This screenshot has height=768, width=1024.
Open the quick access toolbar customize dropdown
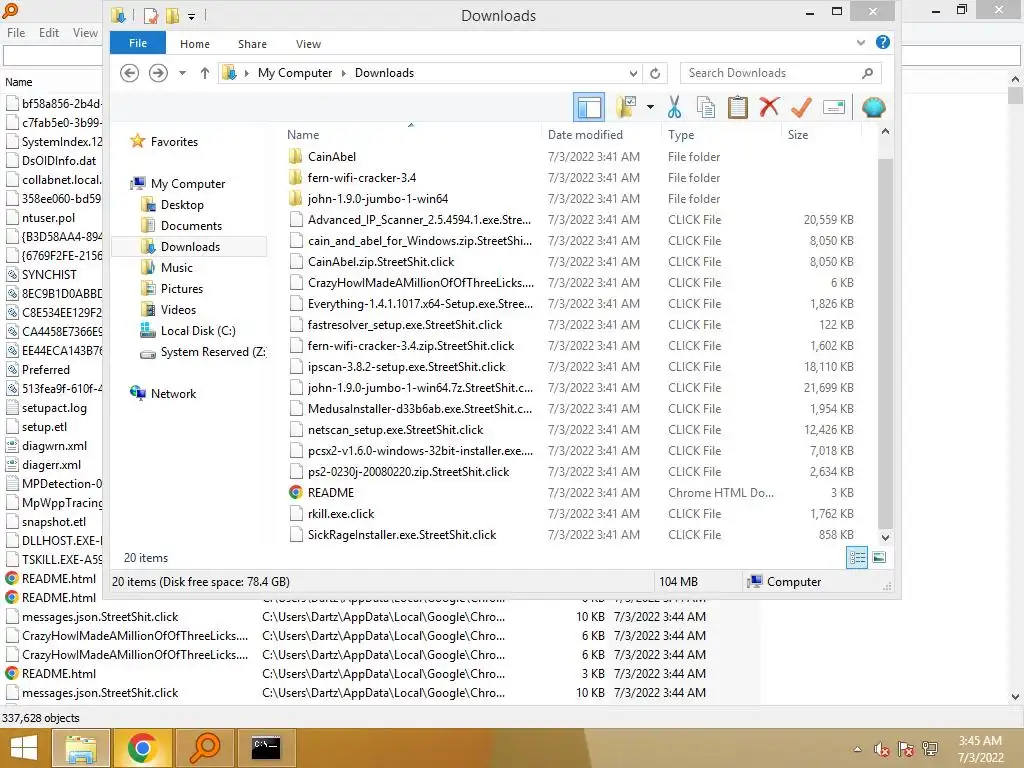coord(191,16)
